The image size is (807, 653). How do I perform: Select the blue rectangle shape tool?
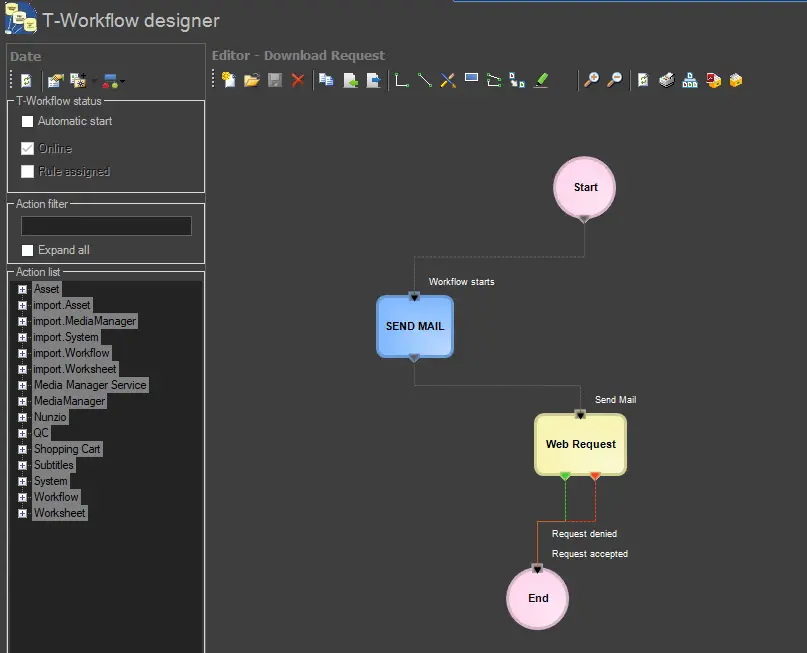[471, 79]
